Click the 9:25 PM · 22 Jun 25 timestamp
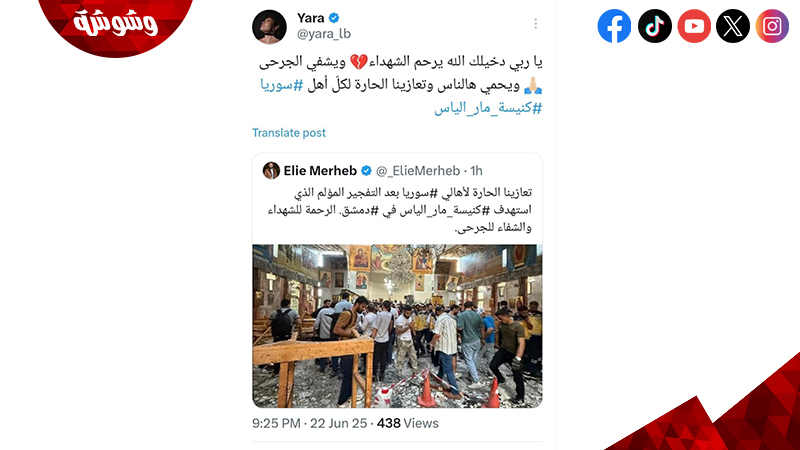The width and height of the screenshot is (800, 450). coord(310,423)
